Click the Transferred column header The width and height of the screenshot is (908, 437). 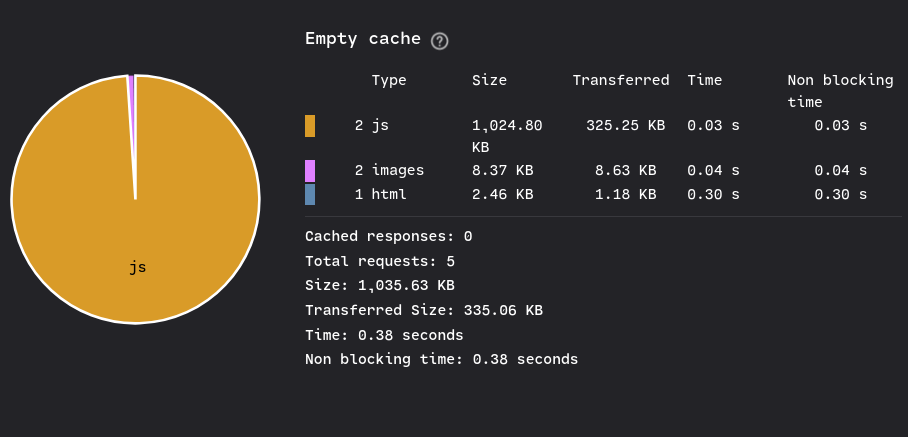pyautogui.click(x=621, y=80)
